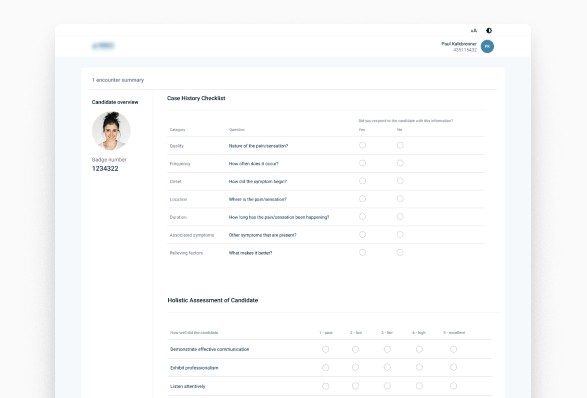
Task: Rate Listen attentively as 2 - low
Action: tap(355, 386)
